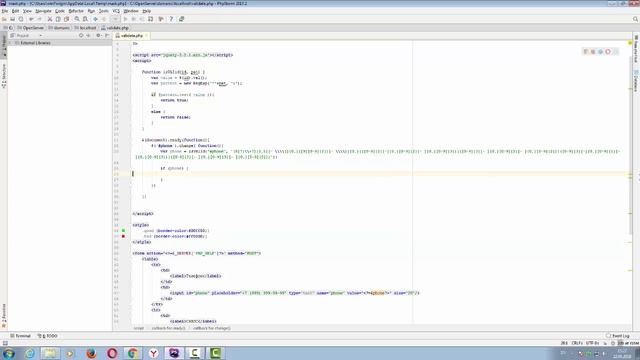
Task: Open the Help menu
Action: pyautogui.click(x=147, y=11)
